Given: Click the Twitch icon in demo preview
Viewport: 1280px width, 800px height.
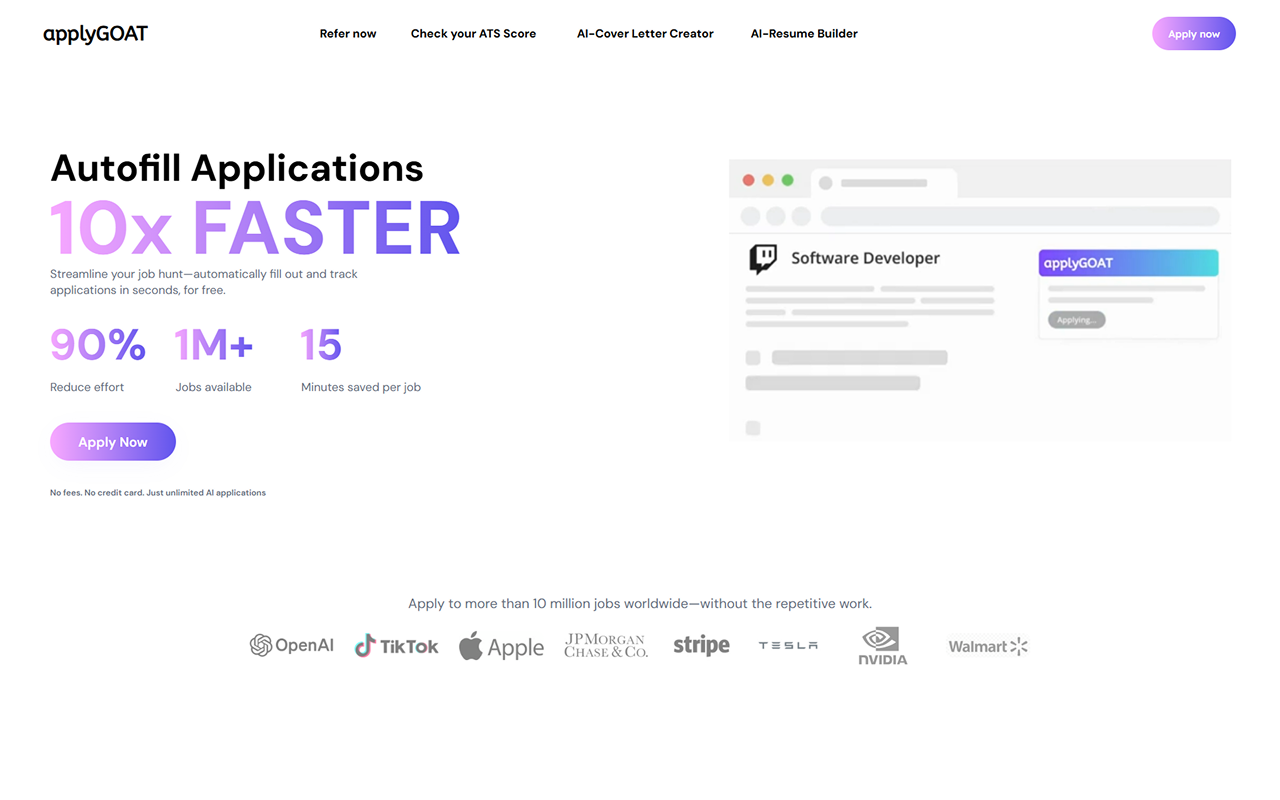Looking at the screenshot, I should tap(763, 259).
